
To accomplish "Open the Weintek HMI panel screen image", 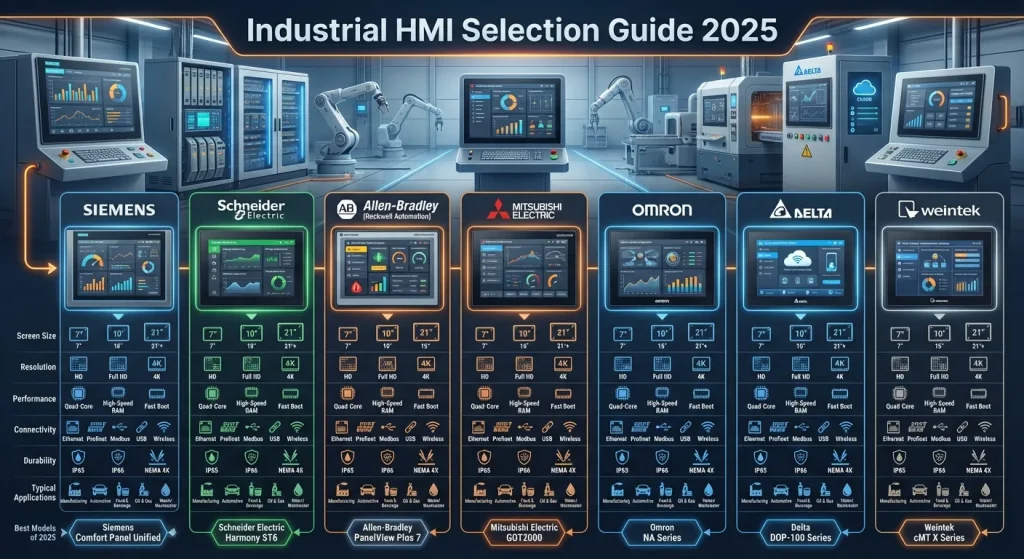I will pos(939,268).
